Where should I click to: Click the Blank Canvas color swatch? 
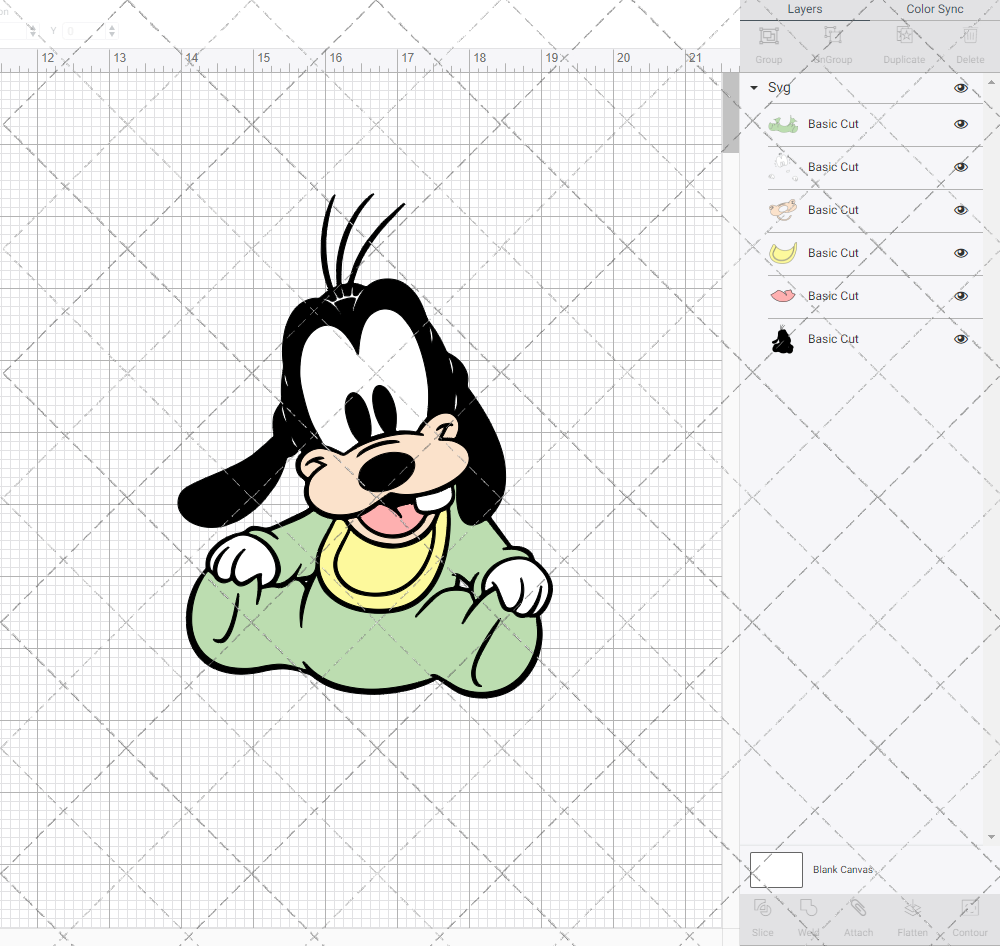coord(776,869)
